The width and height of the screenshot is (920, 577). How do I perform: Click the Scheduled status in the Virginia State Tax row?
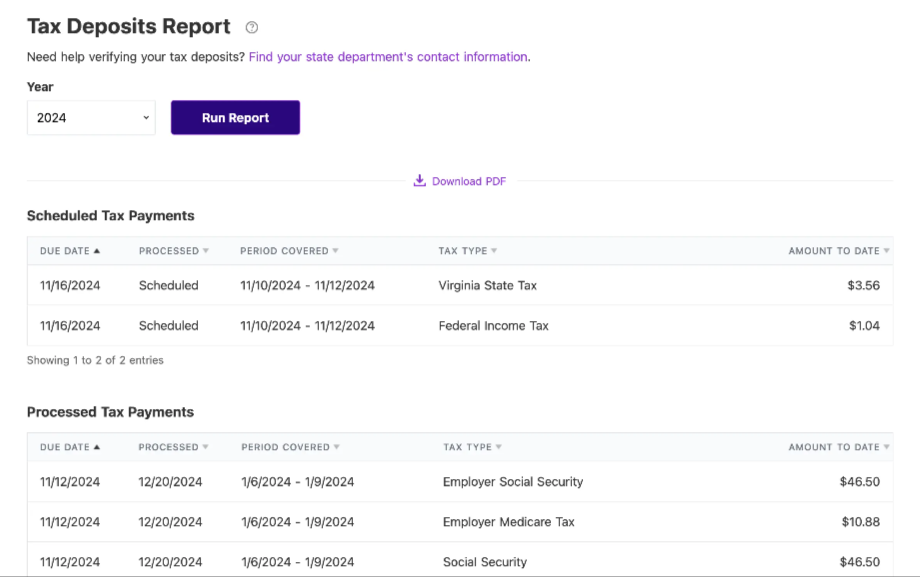[168, 285]
